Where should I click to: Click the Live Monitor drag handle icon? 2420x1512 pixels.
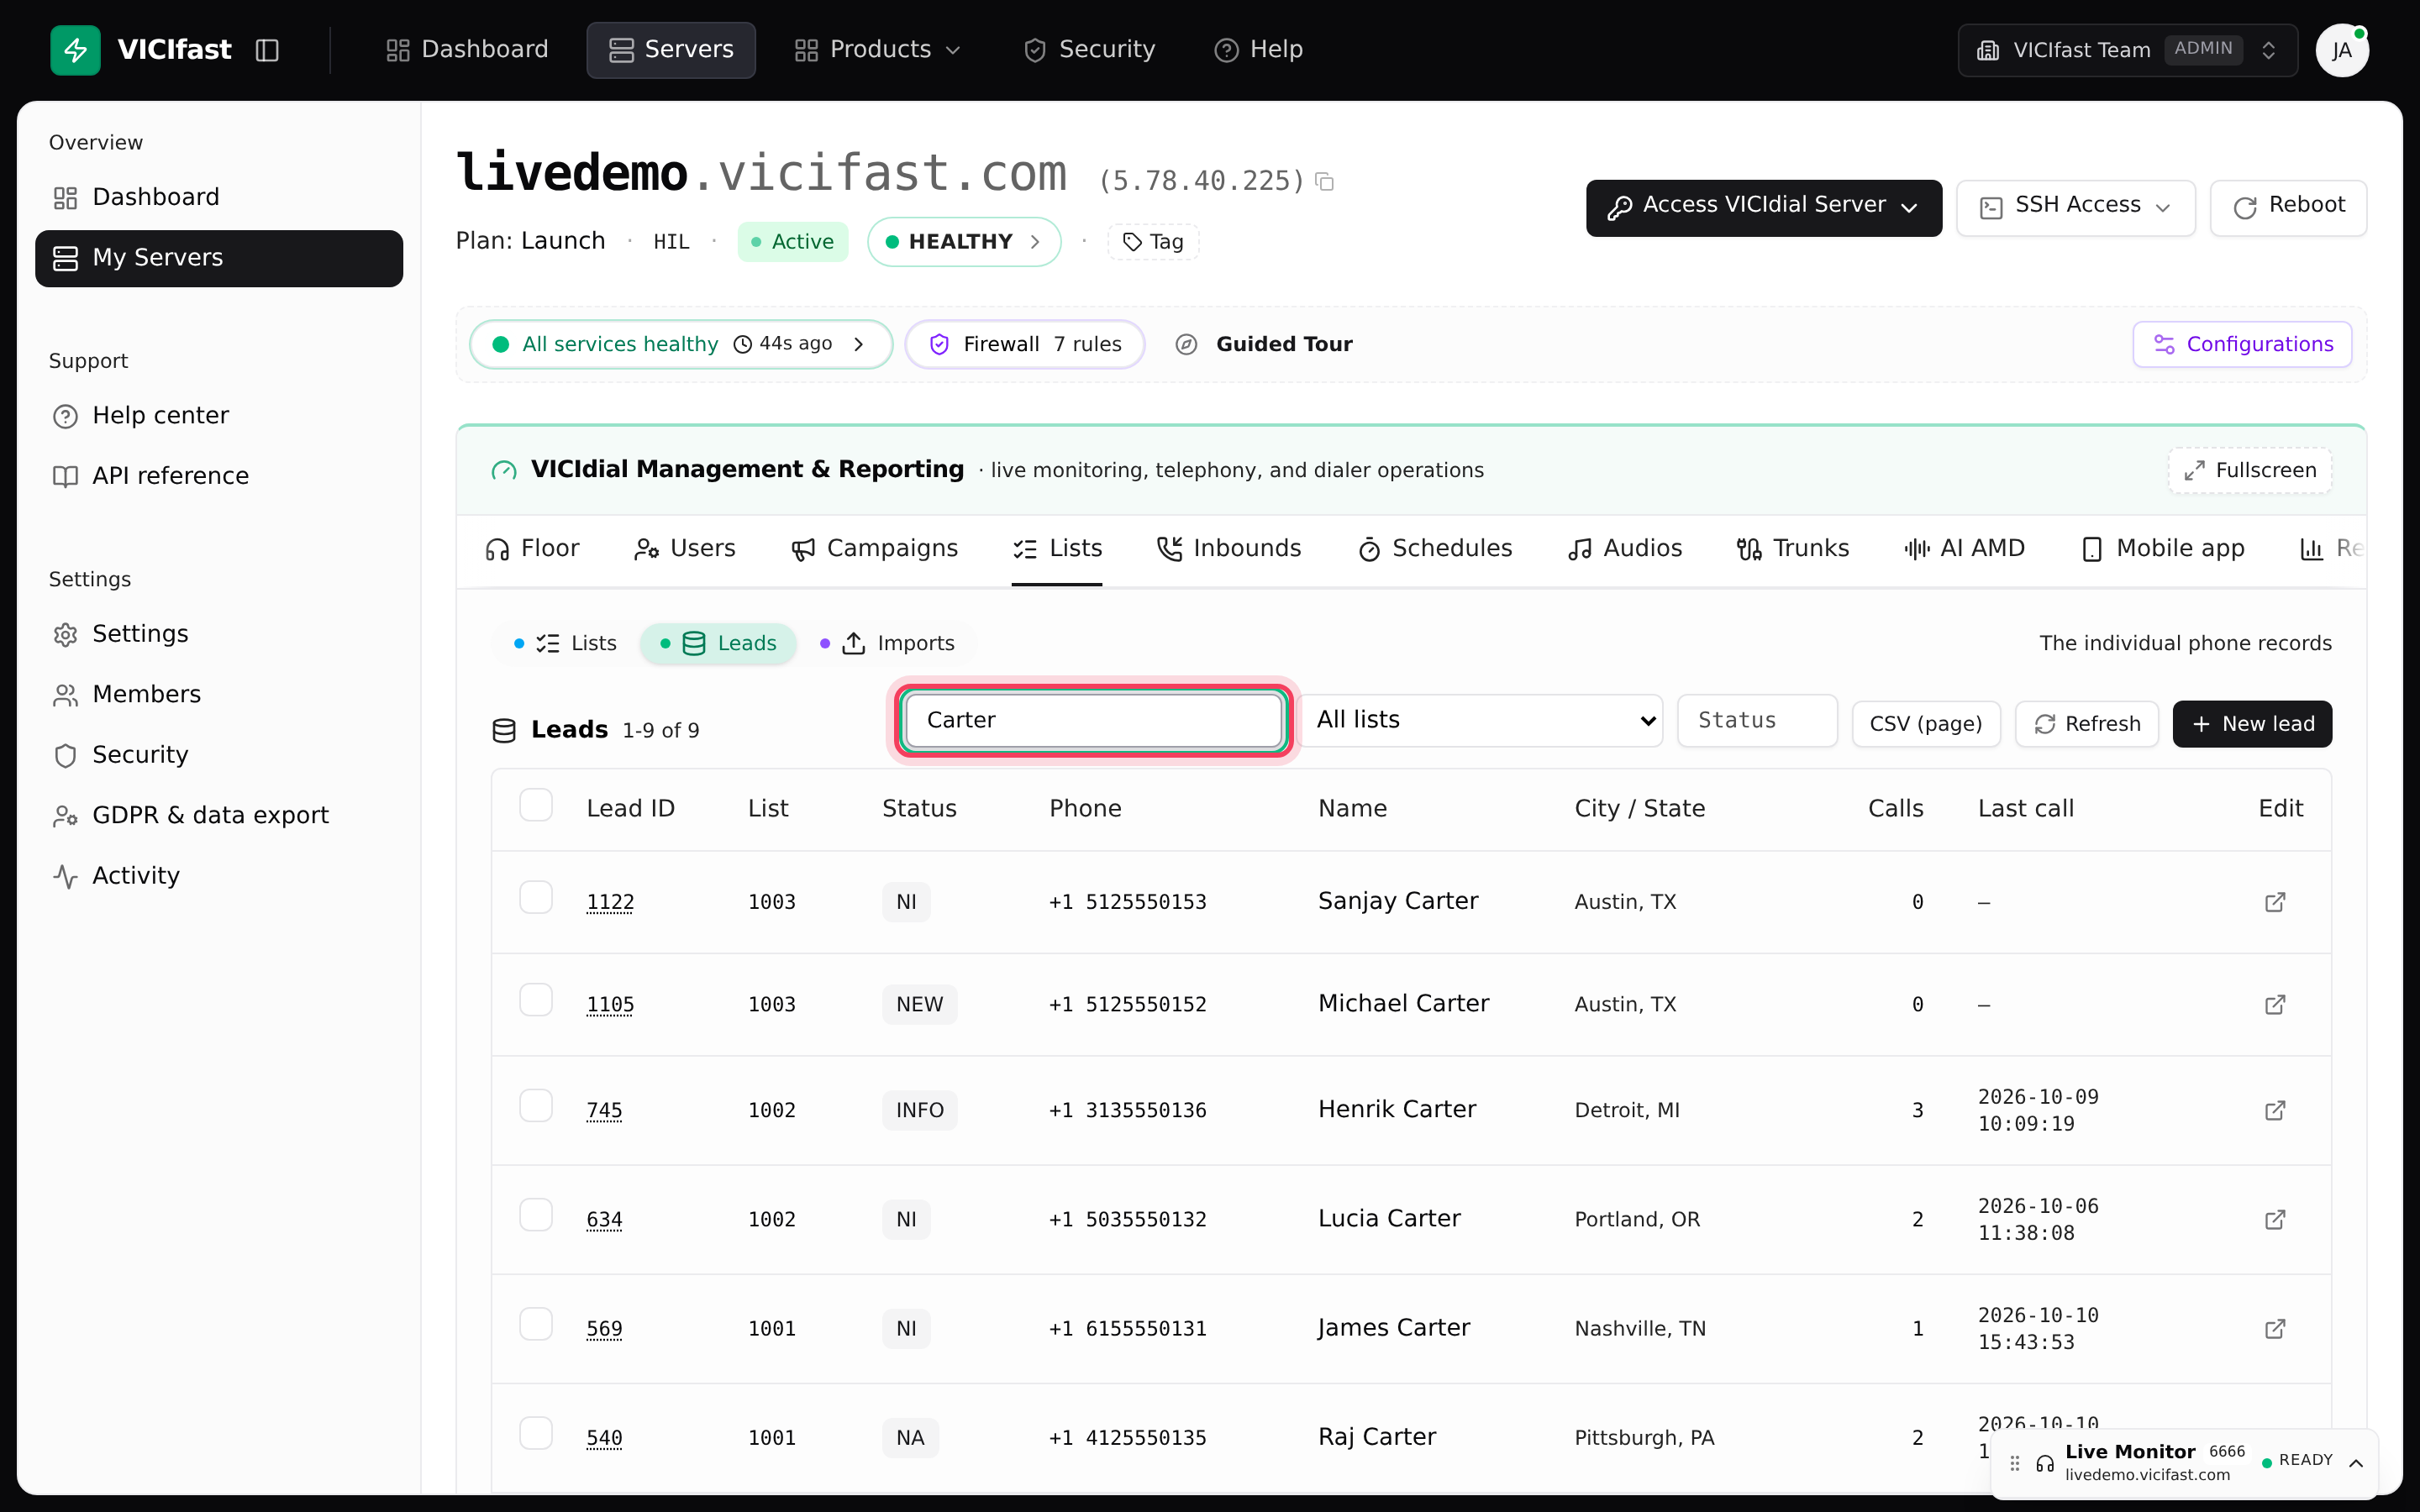2015,1462
